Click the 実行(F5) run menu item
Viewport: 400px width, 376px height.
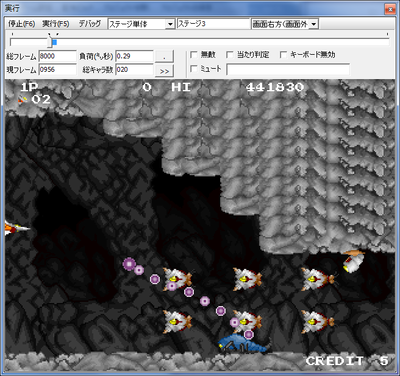56,24
